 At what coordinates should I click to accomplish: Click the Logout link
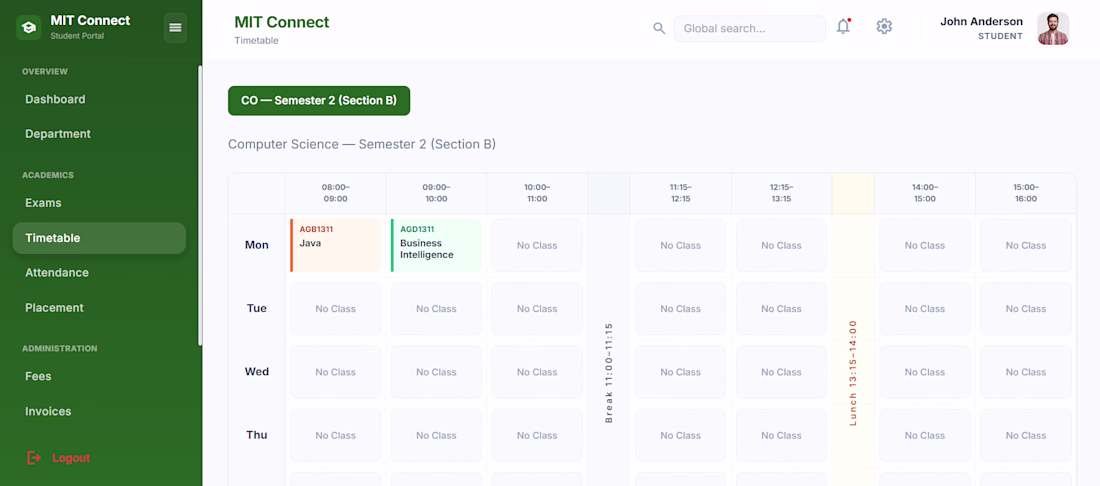point(71,458)
